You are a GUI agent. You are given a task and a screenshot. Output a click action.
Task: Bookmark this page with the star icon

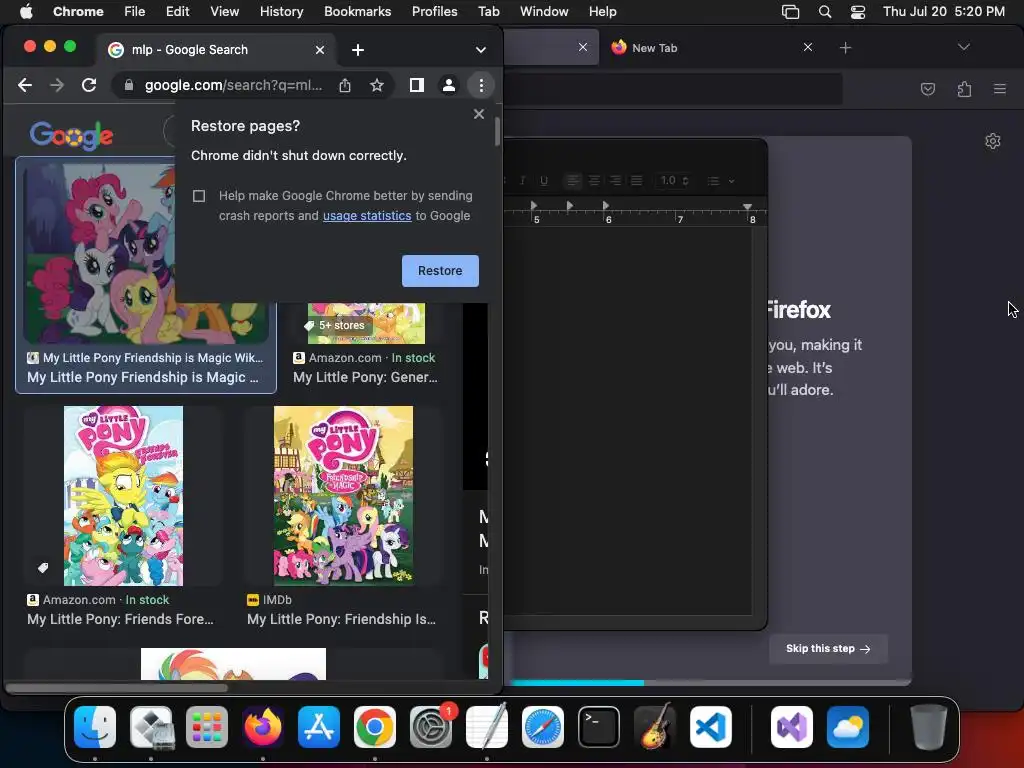click(x=377, y=85)
